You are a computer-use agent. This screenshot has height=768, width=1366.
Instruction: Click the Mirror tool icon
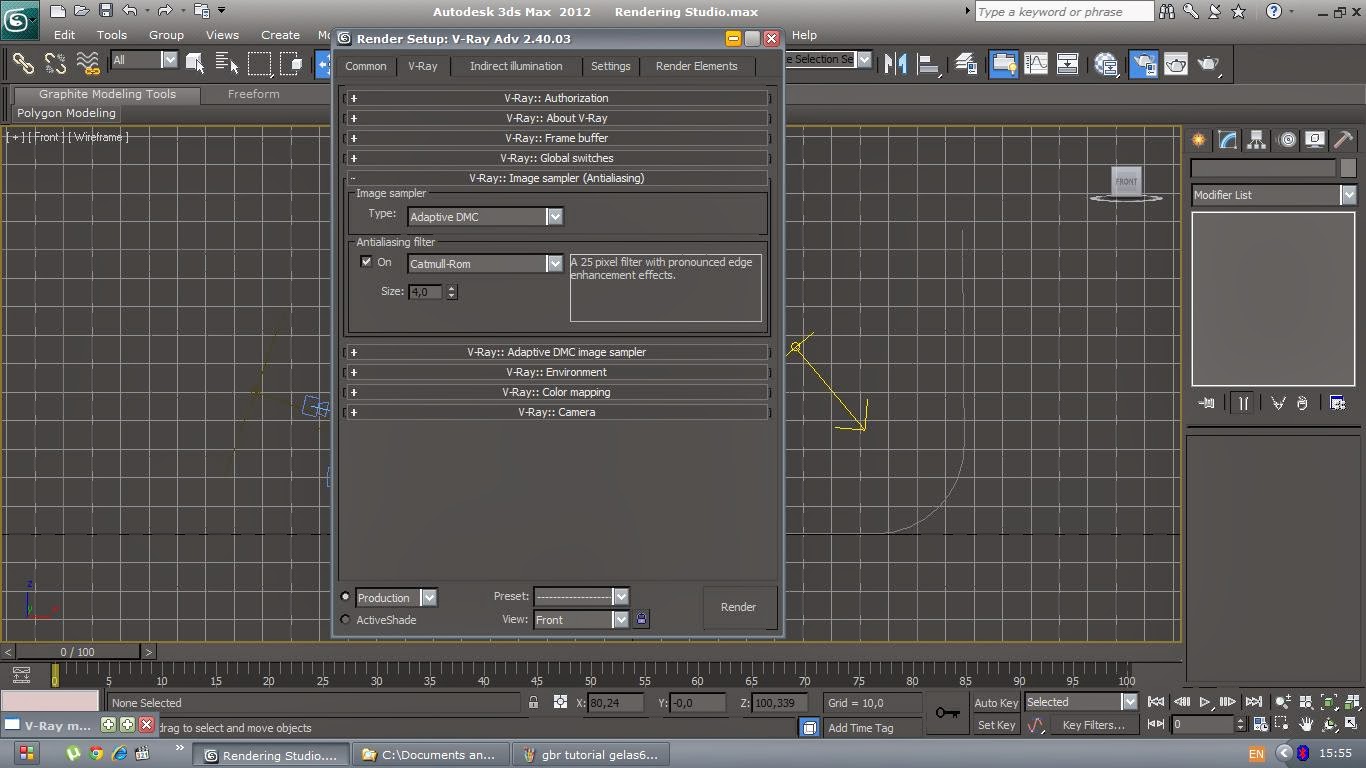pyautogui.click(x=896, y=64)
